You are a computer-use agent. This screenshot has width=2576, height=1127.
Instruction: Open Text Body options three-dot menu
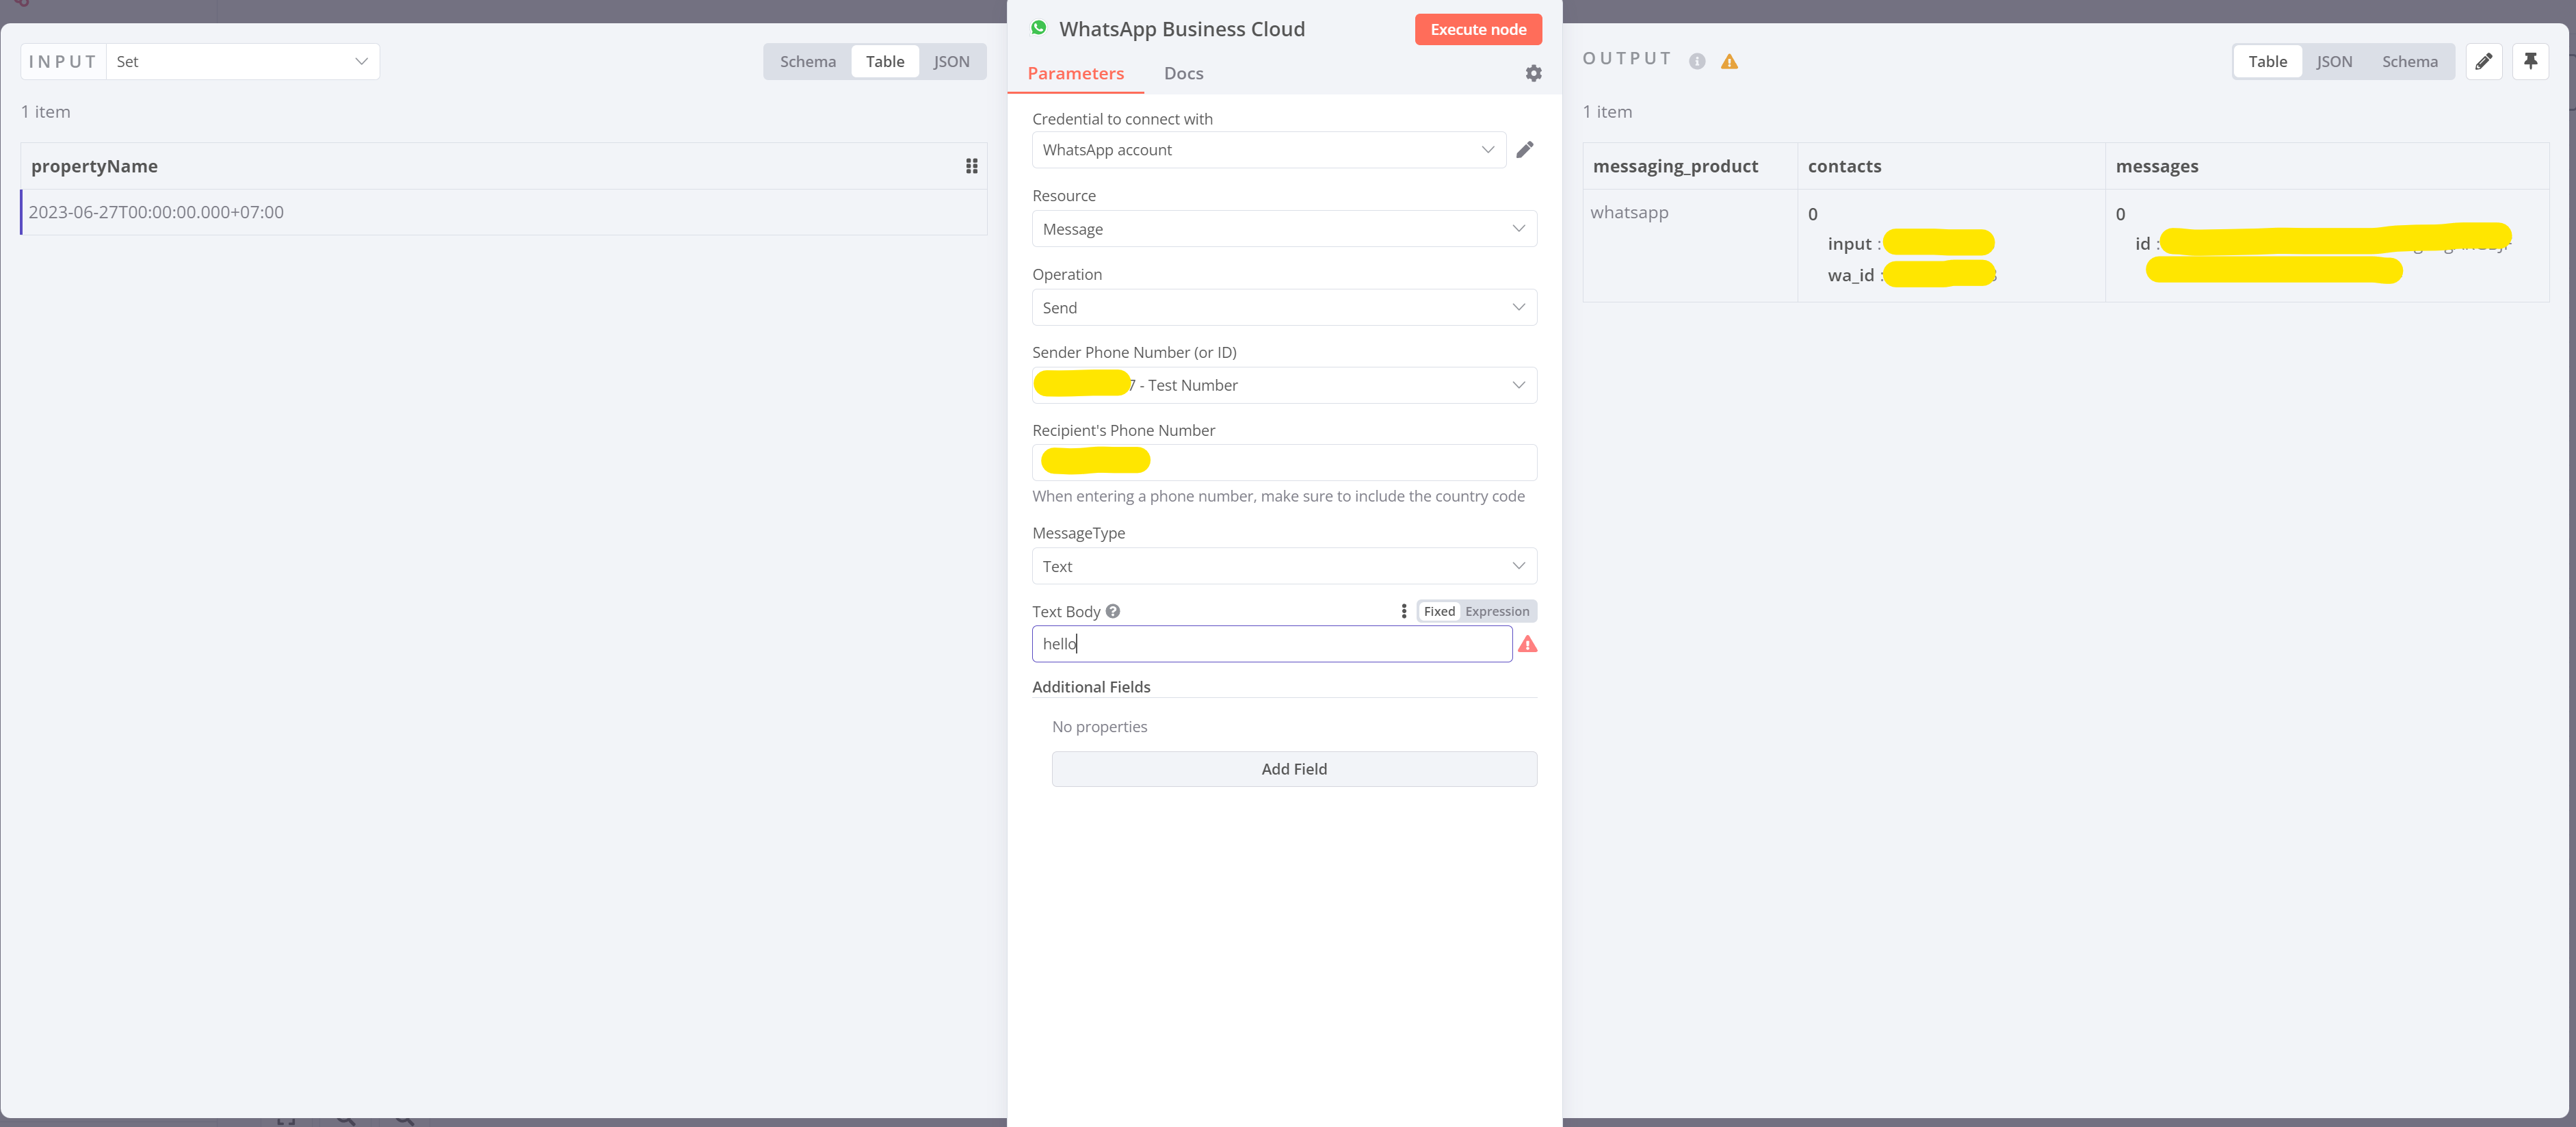click(x=1403, y=611)
